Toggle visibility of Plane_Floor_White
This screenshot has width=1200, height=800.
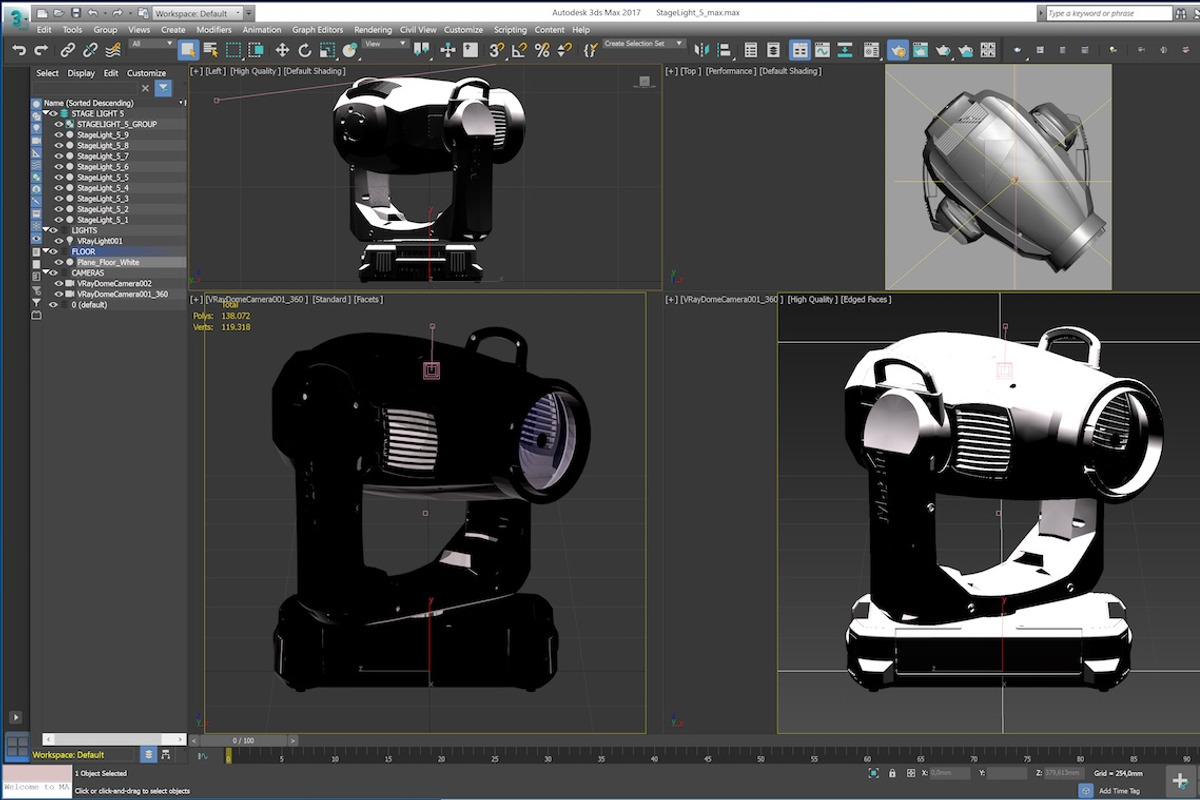pos(58,262)
